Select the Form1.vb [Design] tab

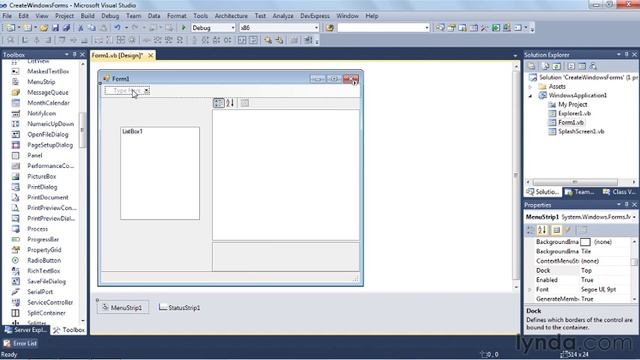click(117, 55)
